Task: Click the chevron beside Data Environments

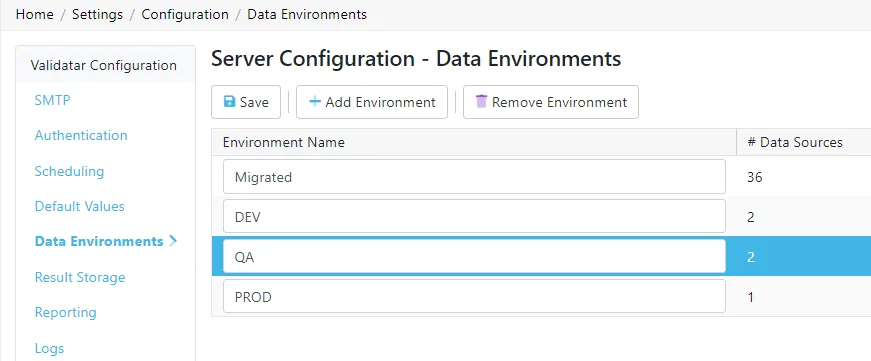Action: tap(173, 241)
